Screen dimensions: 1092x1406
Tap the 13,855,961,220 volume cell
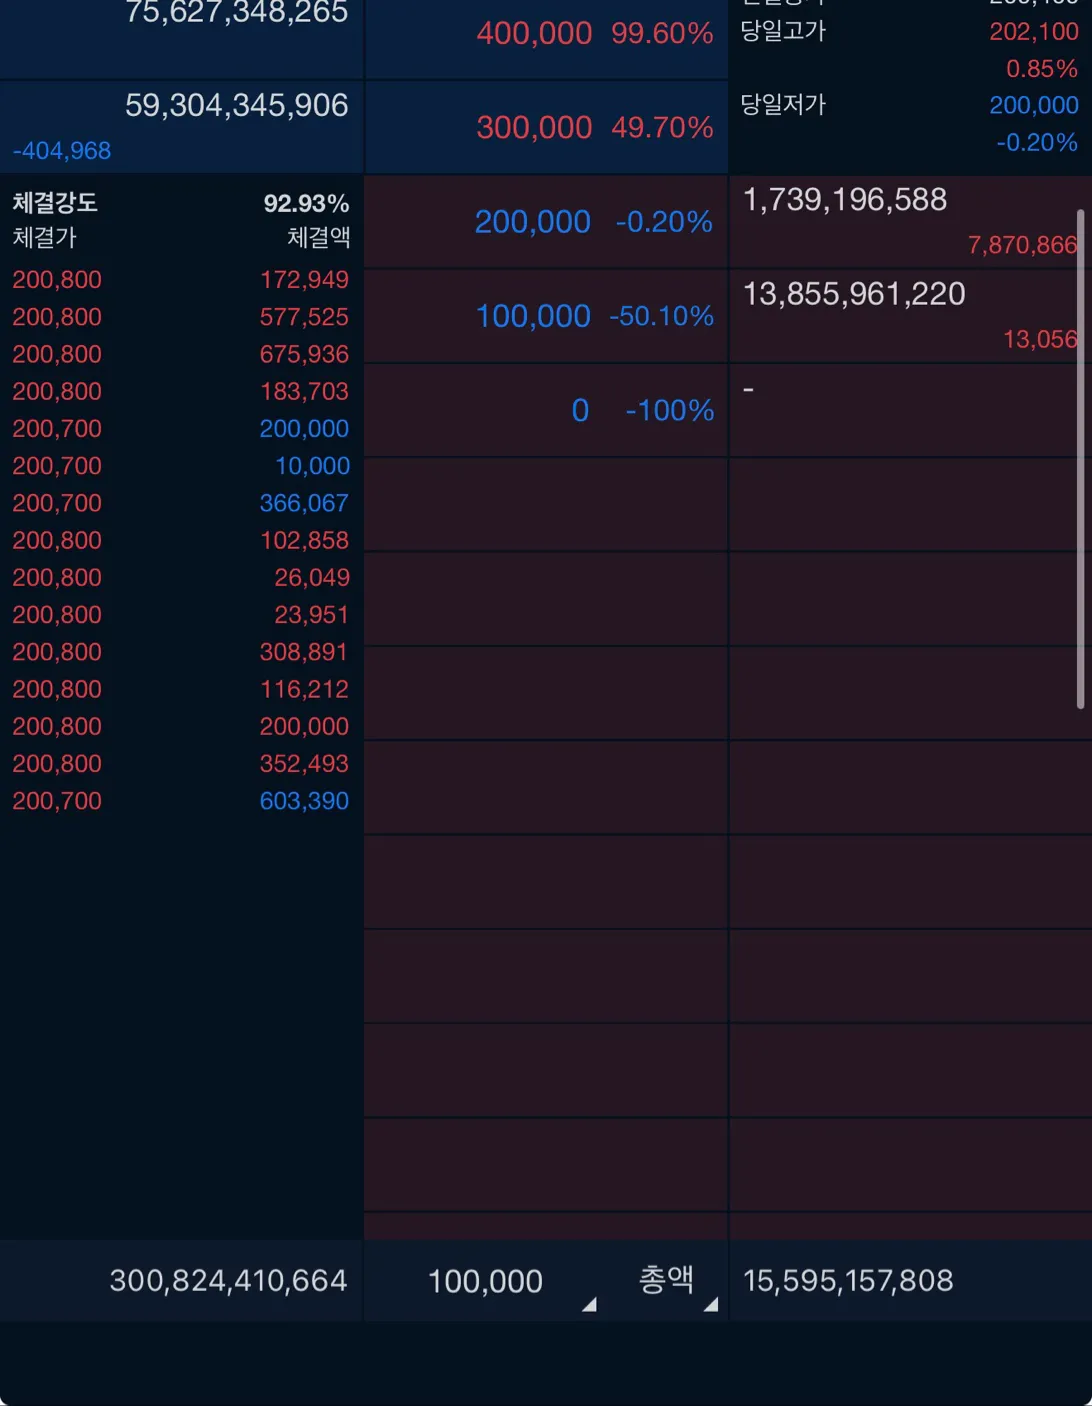coord(854,294)
